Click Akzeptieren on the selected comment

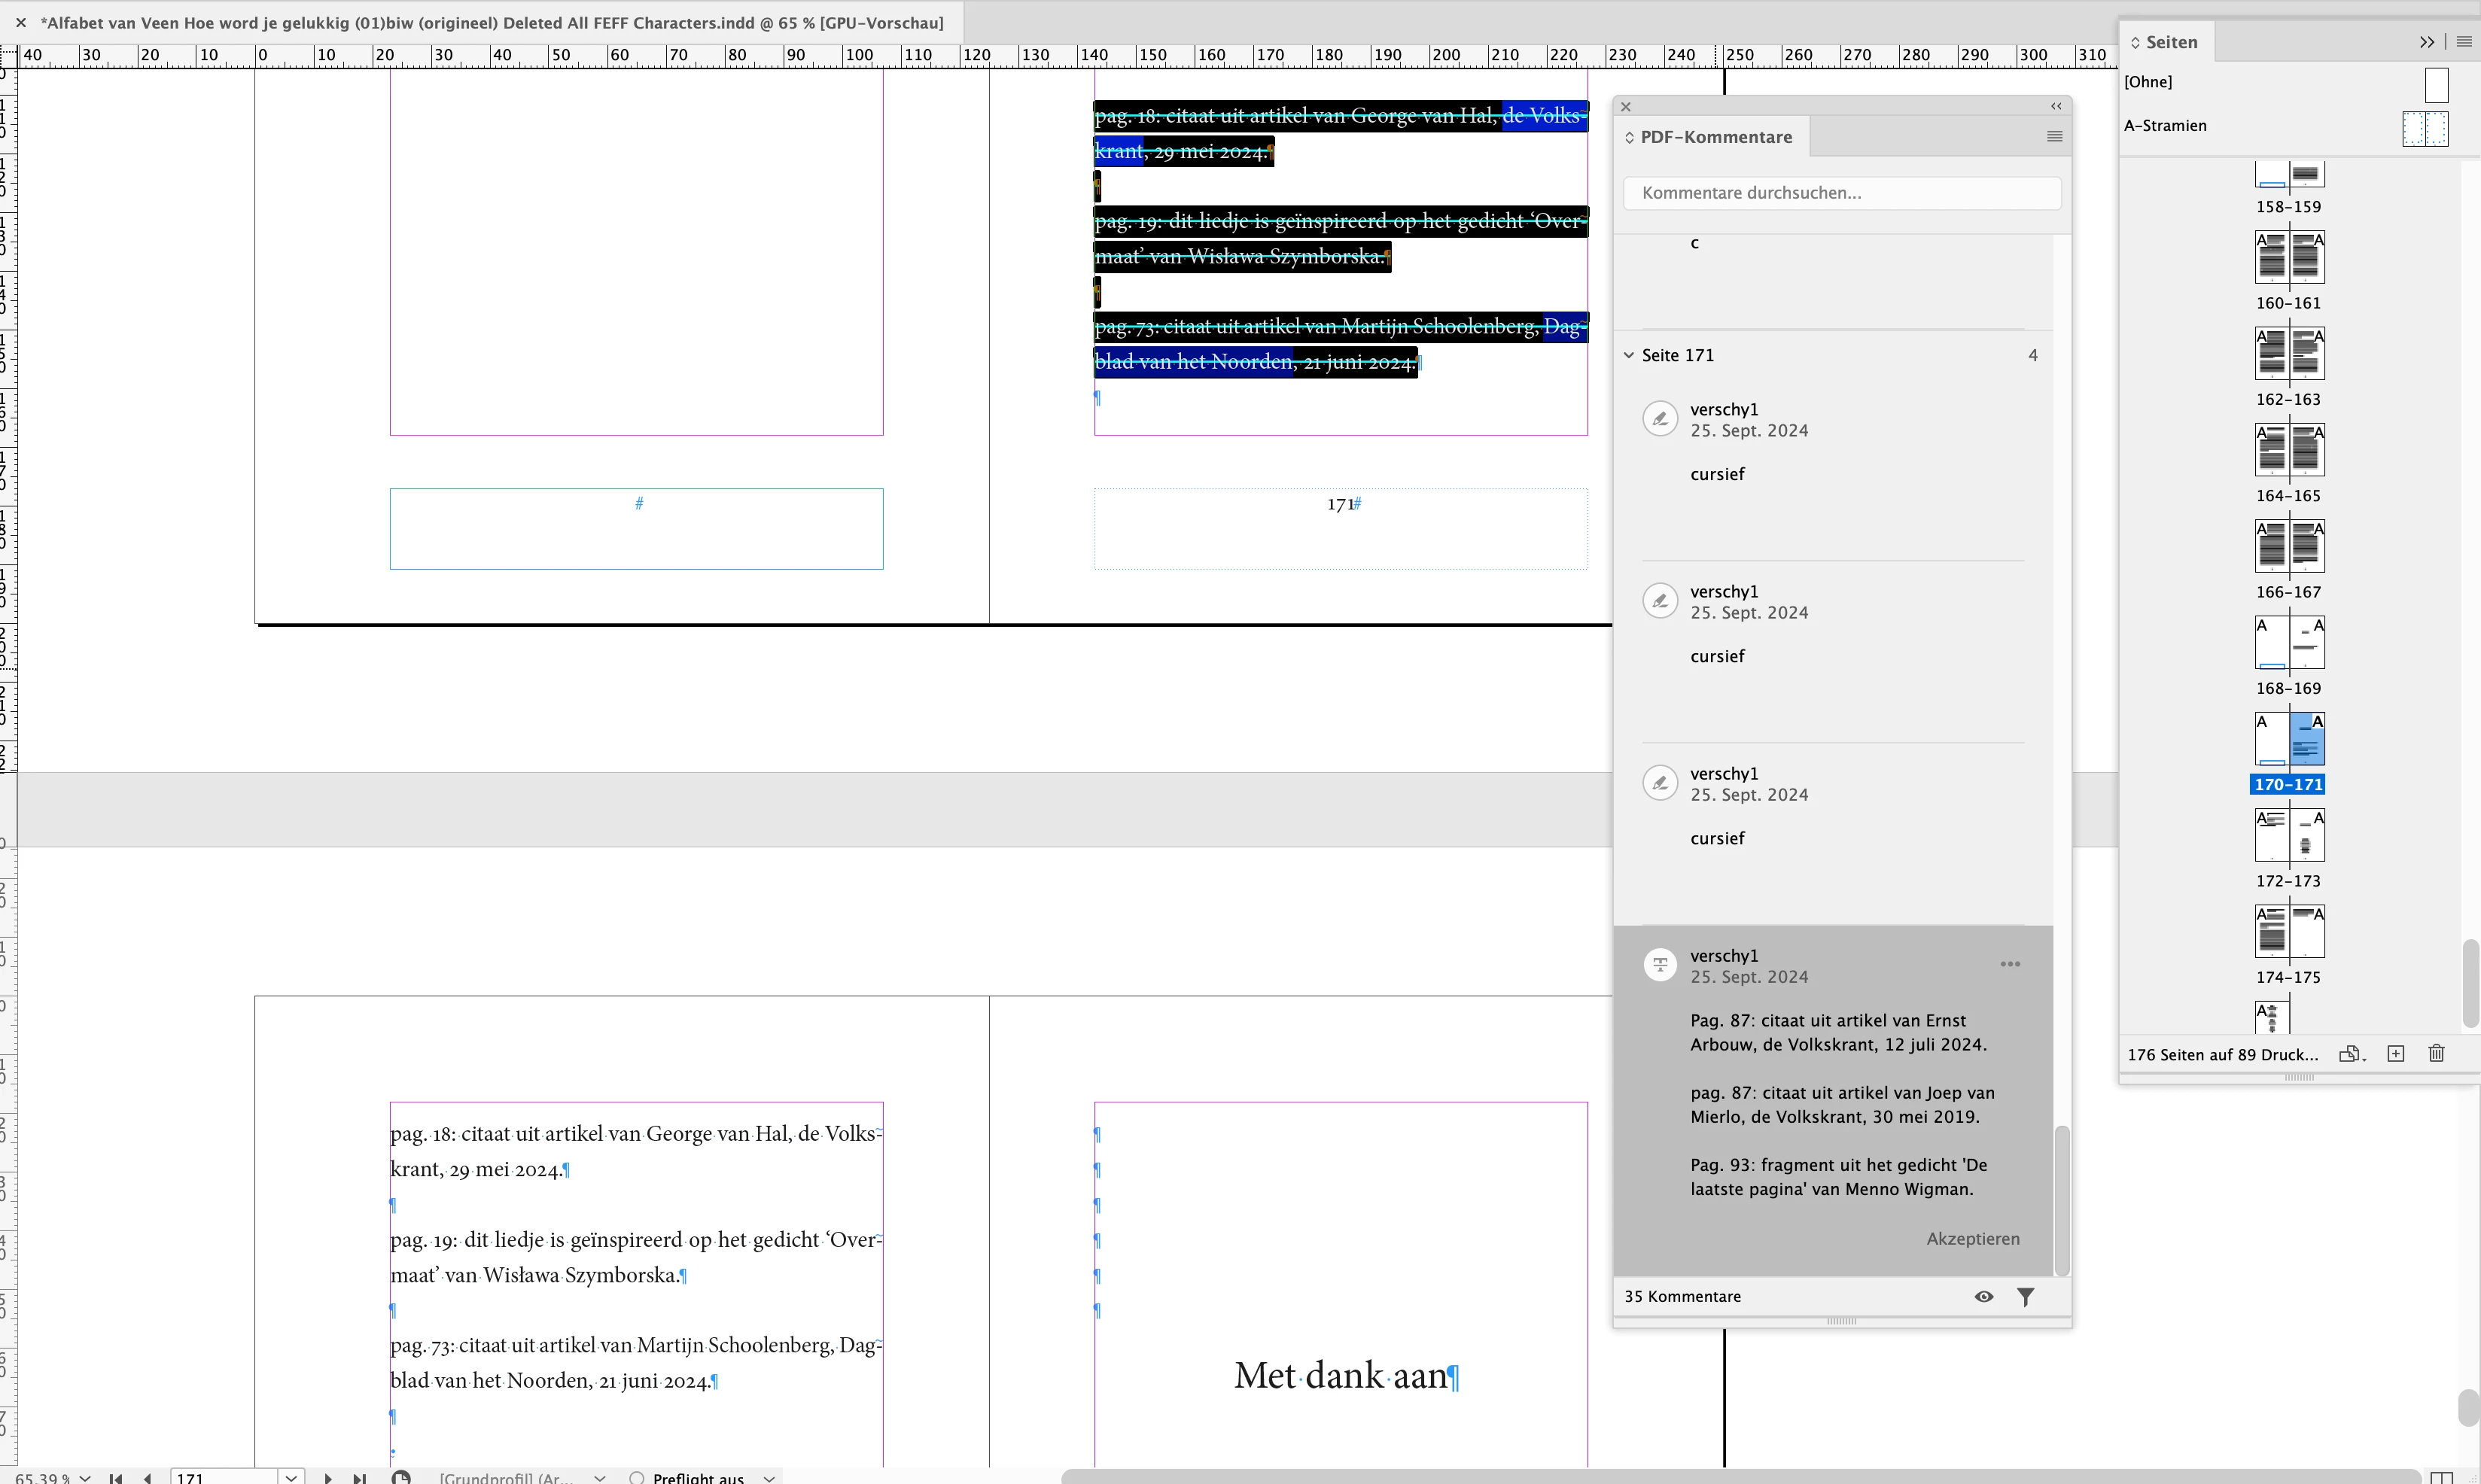(x=1972, y=1238)
